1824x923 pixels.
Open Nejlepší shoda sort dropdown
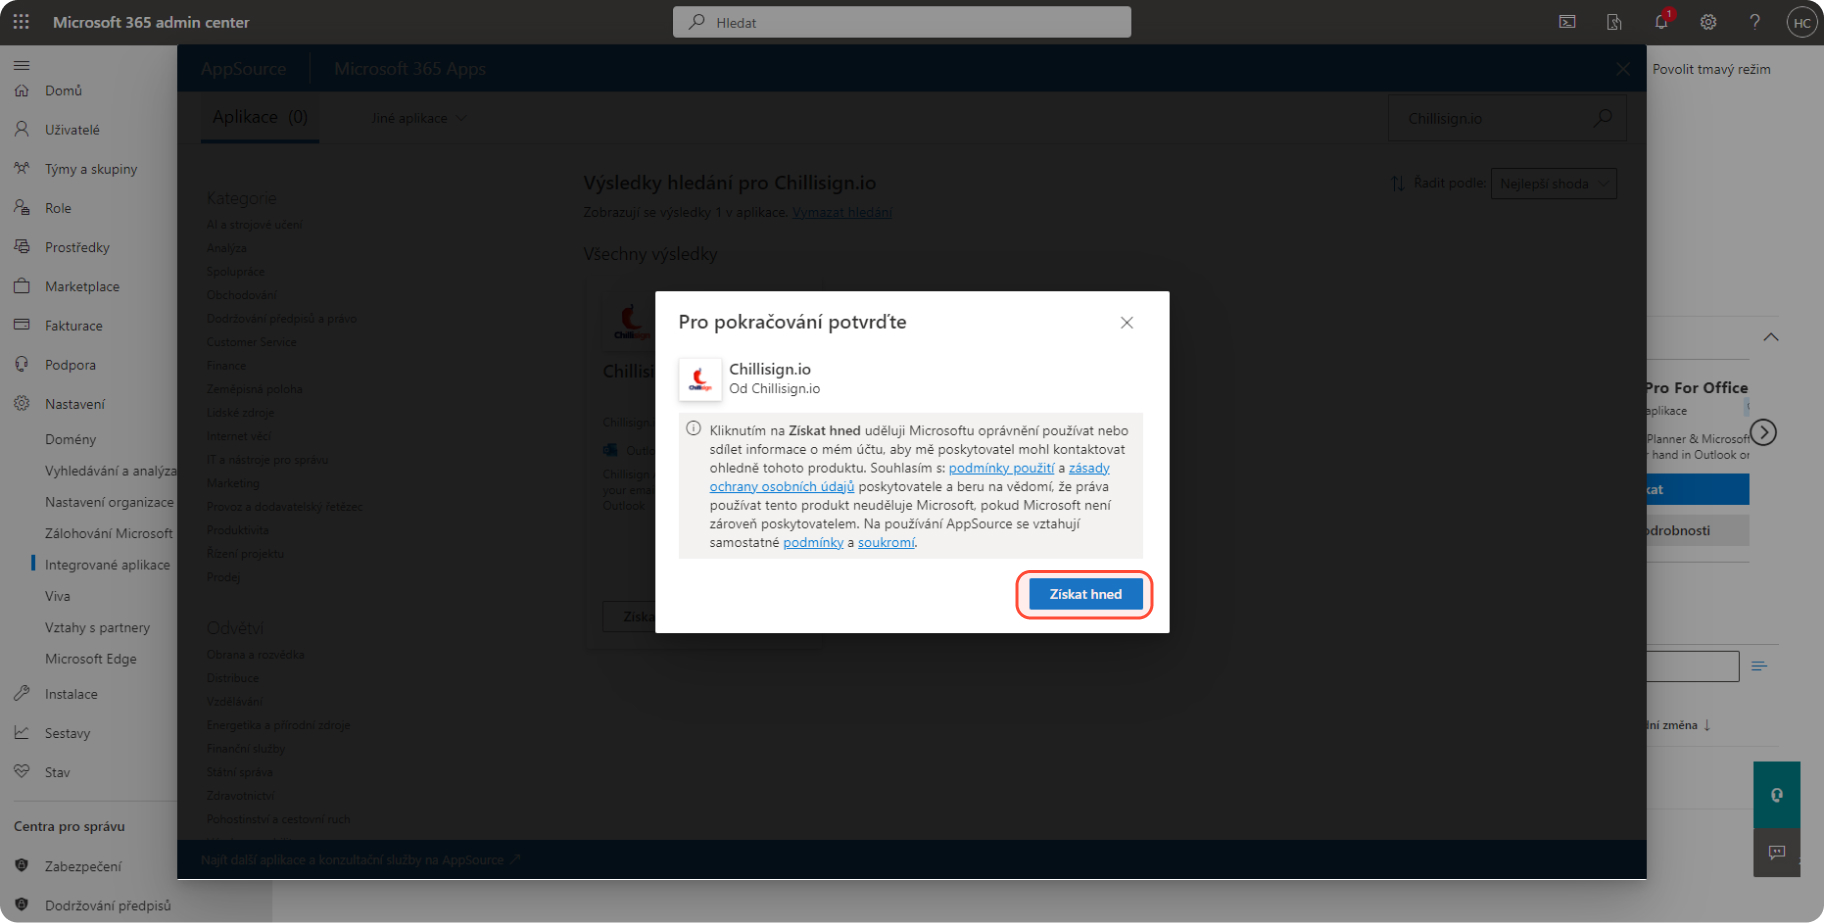(x=1553, y=183)
